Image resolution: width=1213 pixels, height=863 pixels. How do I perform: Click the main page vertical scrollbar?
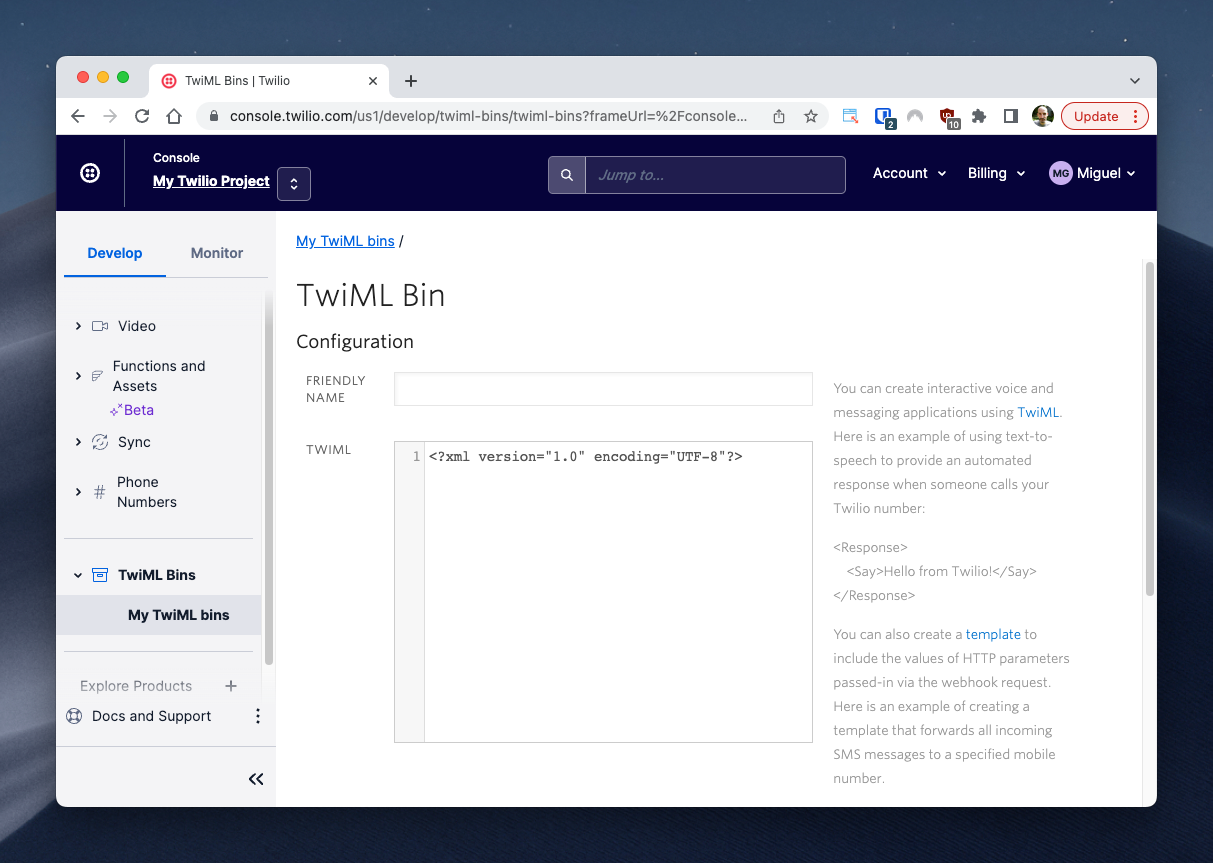(1149, 430)
